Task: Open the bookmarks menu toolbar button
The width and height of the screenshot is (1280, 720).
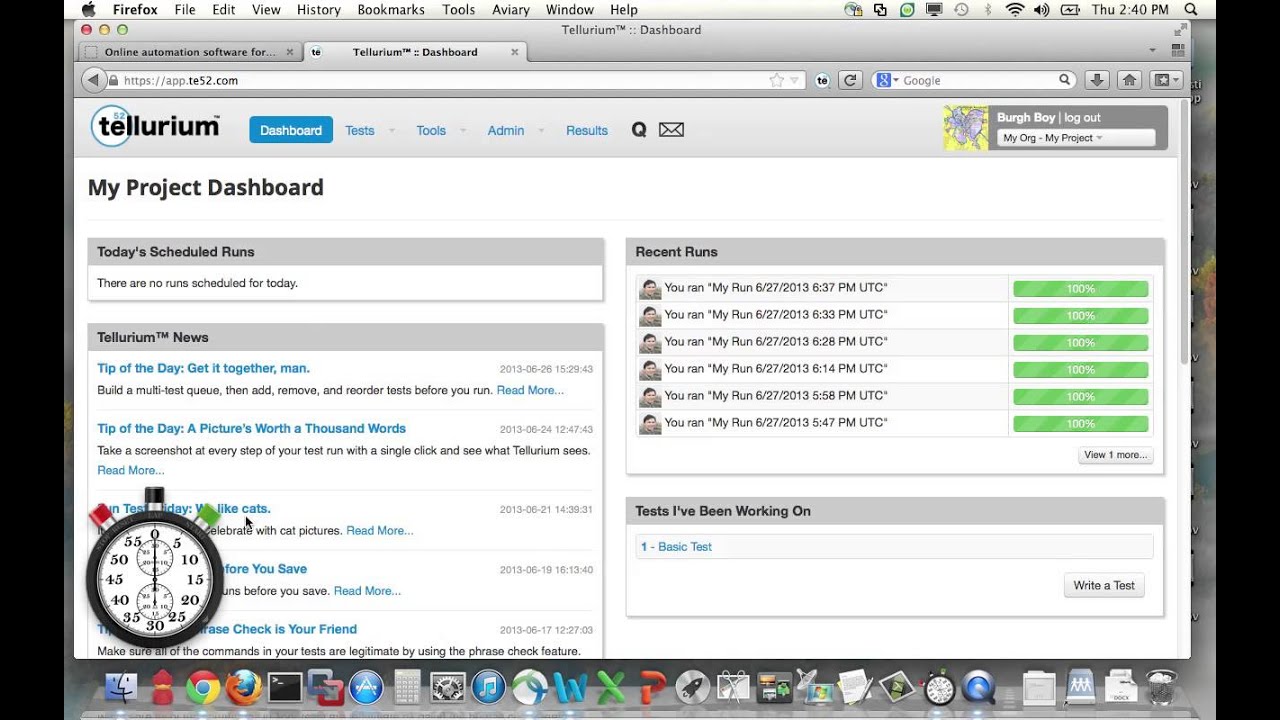Action: 1167,80
